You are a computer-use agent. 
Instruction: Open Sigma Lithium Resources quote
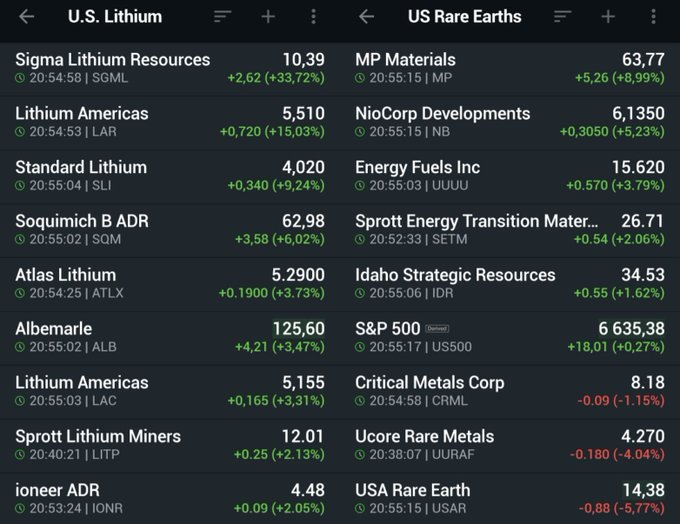[x=170, y=69]
